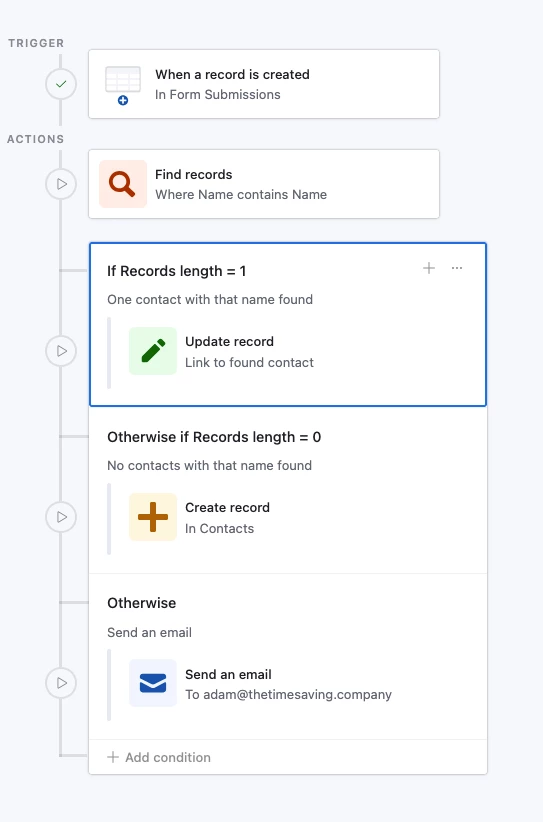Screen dimensions: 543x822
Task: Run the Send an email step play button
Action: 61,683
